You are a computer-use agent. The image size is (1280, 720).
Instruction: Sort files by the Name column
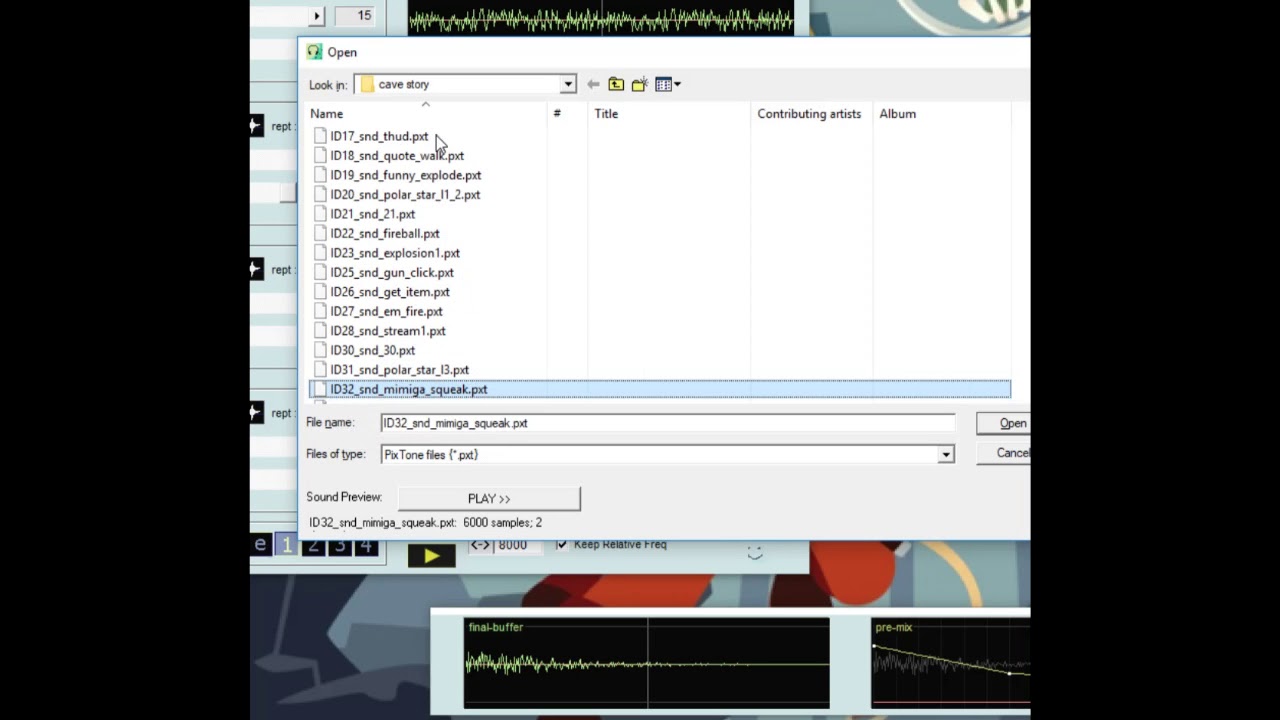pos(327,114)
